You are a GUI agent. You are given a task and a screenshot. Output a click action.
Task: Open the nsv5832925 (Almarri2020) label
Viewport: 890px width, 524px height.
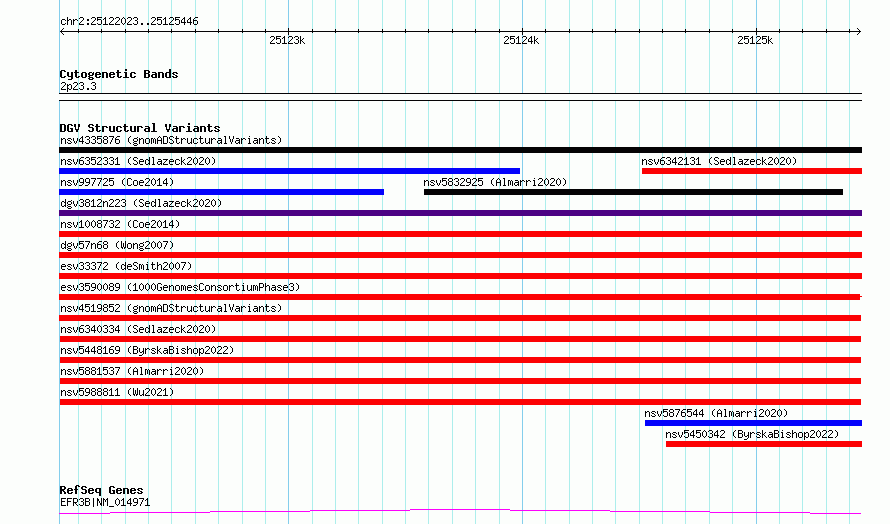pyautogui.click(x=495, y=182)
